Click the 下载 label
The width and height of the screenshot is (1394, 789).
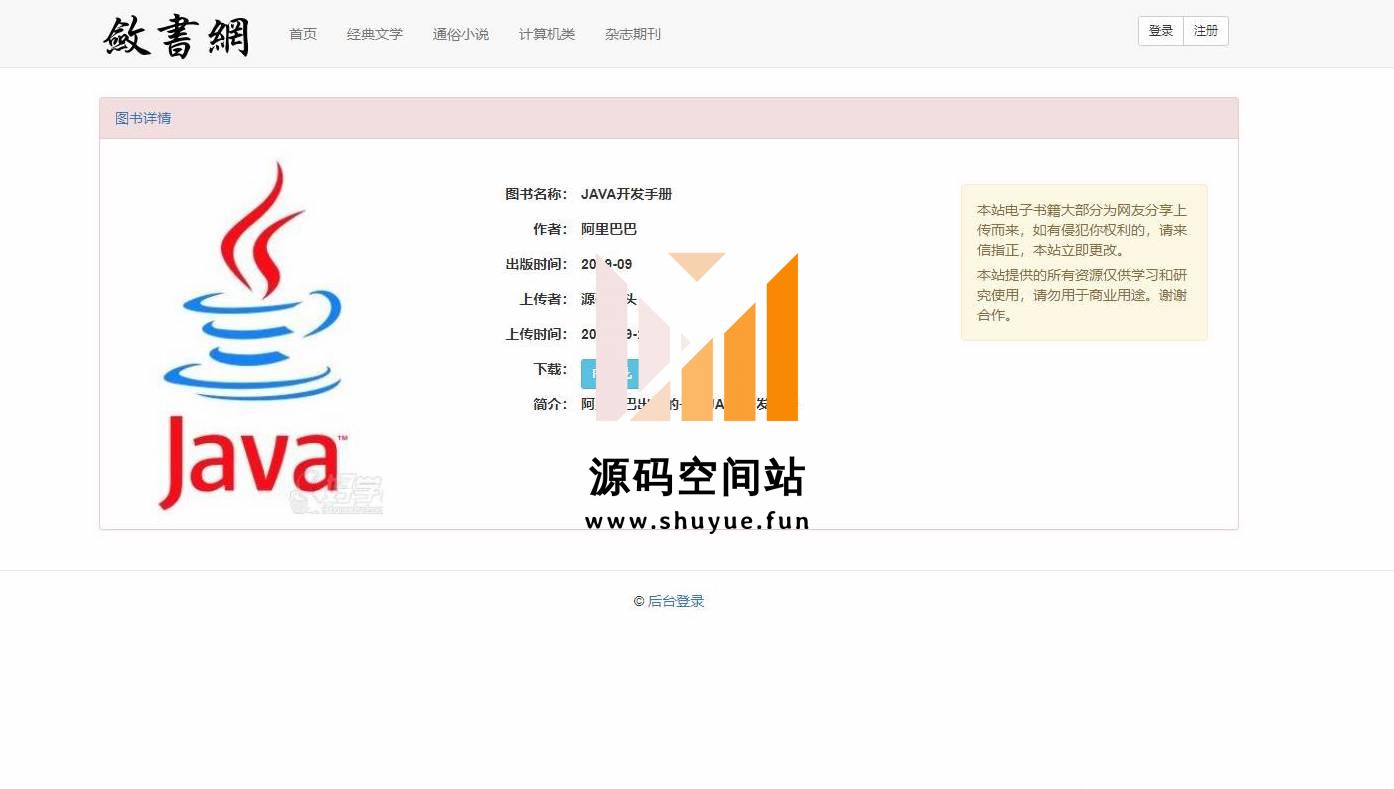click(550, 369)
